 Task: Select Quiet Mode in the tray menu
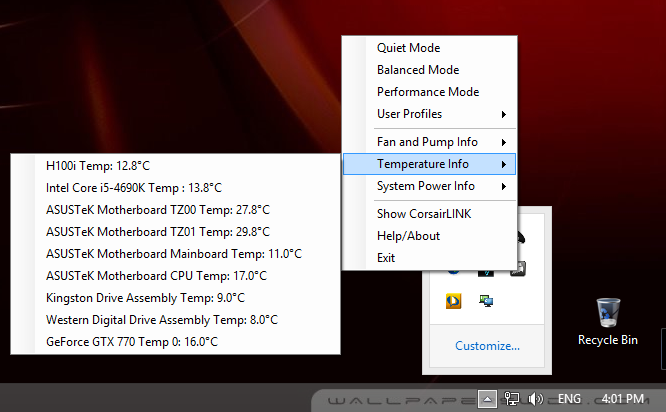[x=429, y=48]
